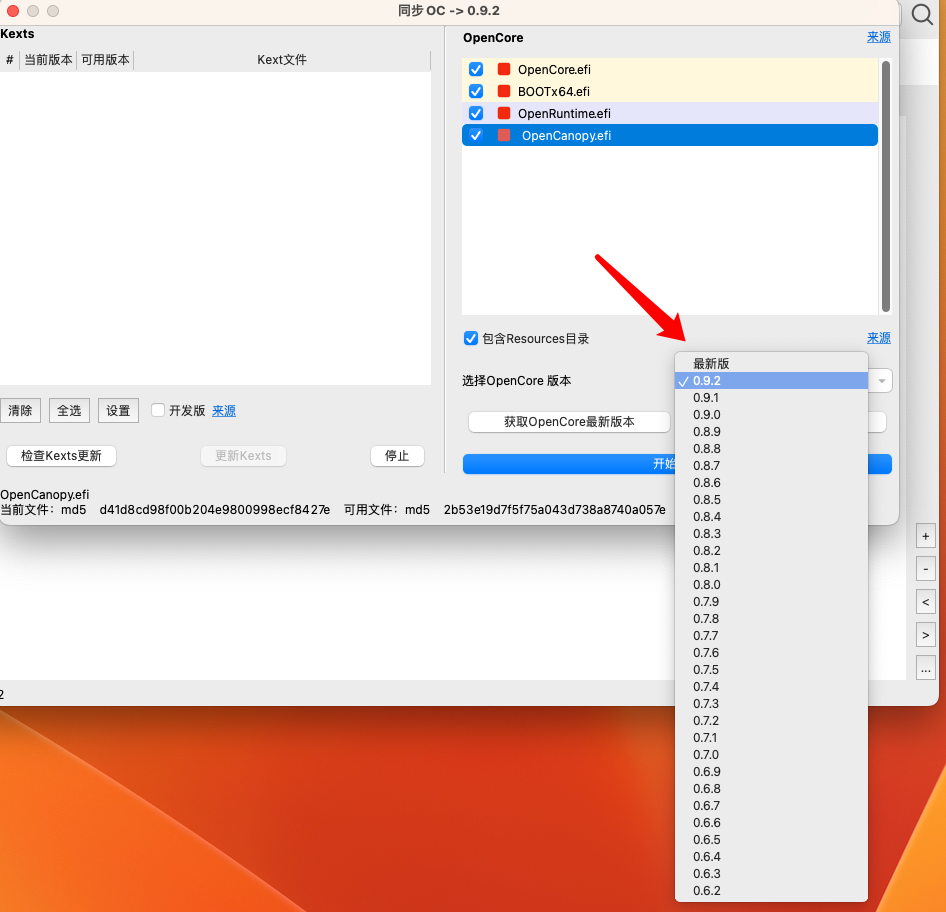Click the 全选 button
The image size is (946, 912).
coord(69,411)
